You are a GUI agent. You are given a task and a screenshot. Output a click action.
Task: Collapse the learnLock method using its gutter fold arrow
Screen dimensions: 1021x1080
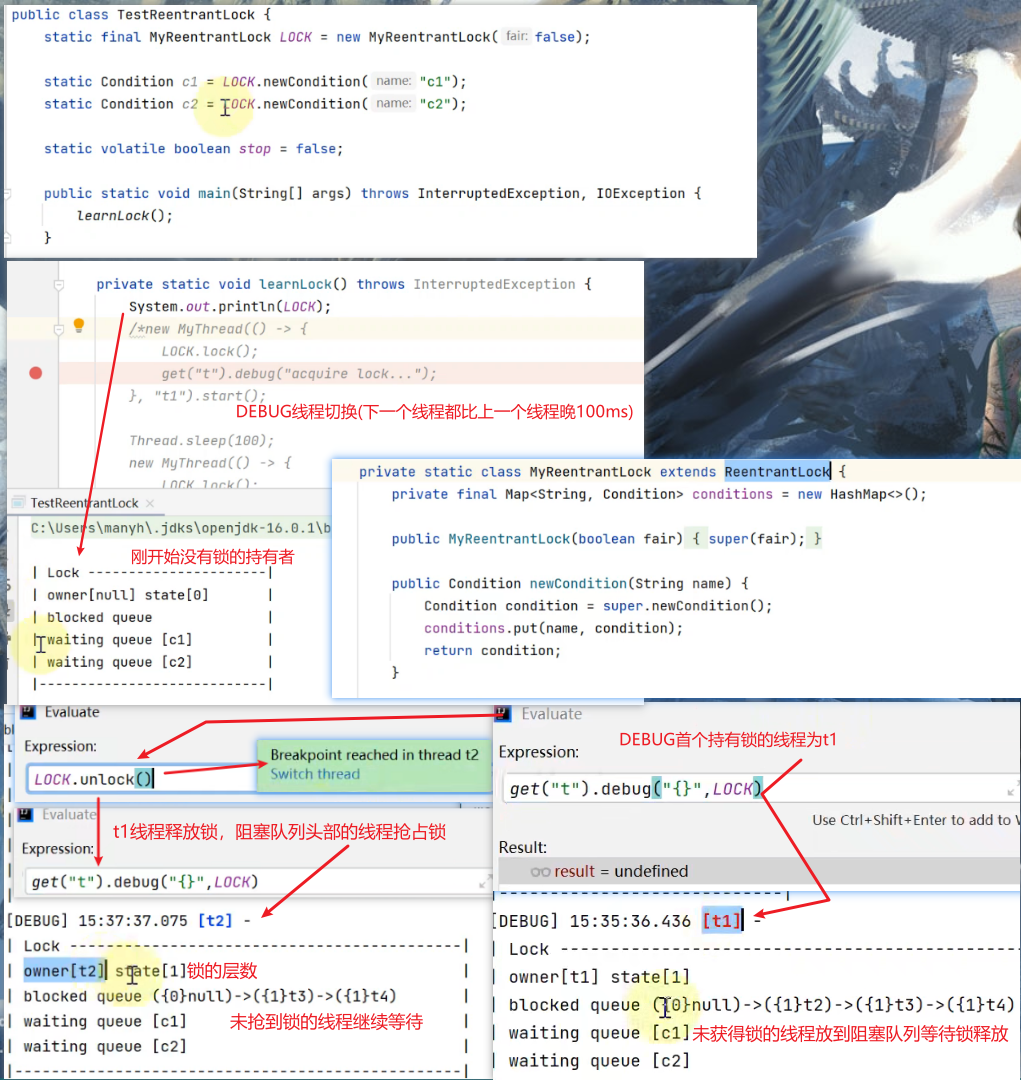60,284
